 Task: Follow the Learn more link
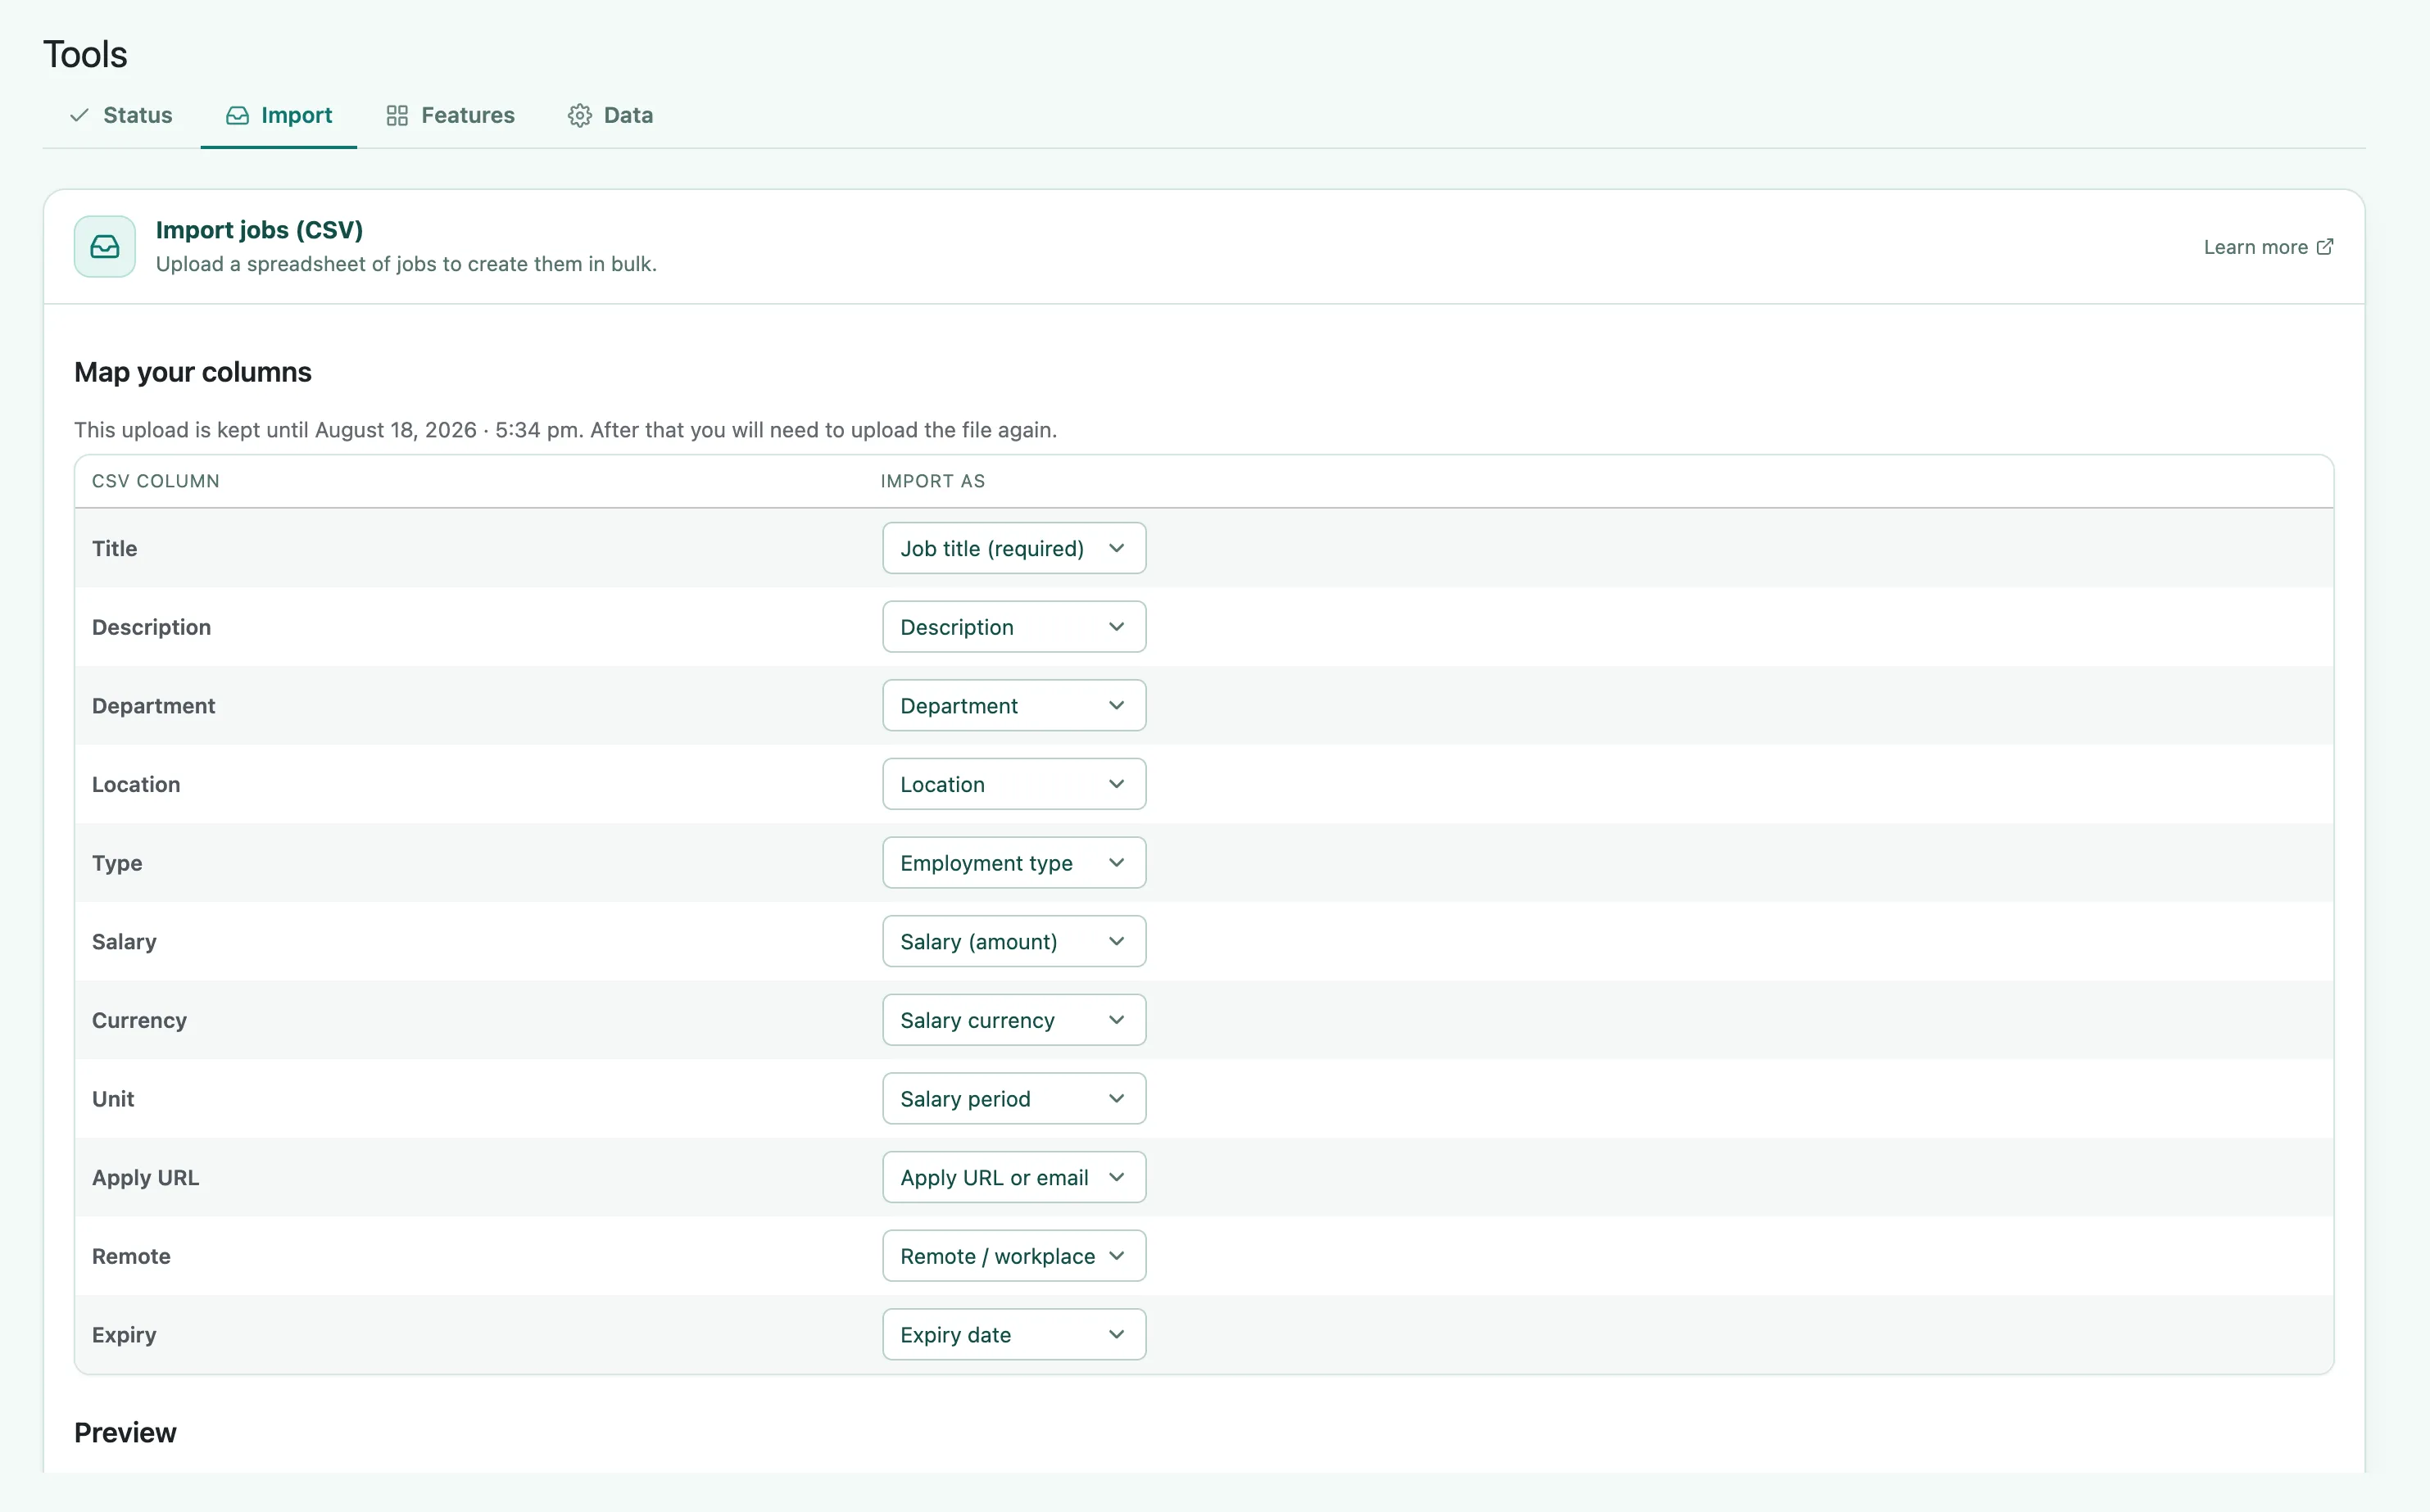point(2268,247)
